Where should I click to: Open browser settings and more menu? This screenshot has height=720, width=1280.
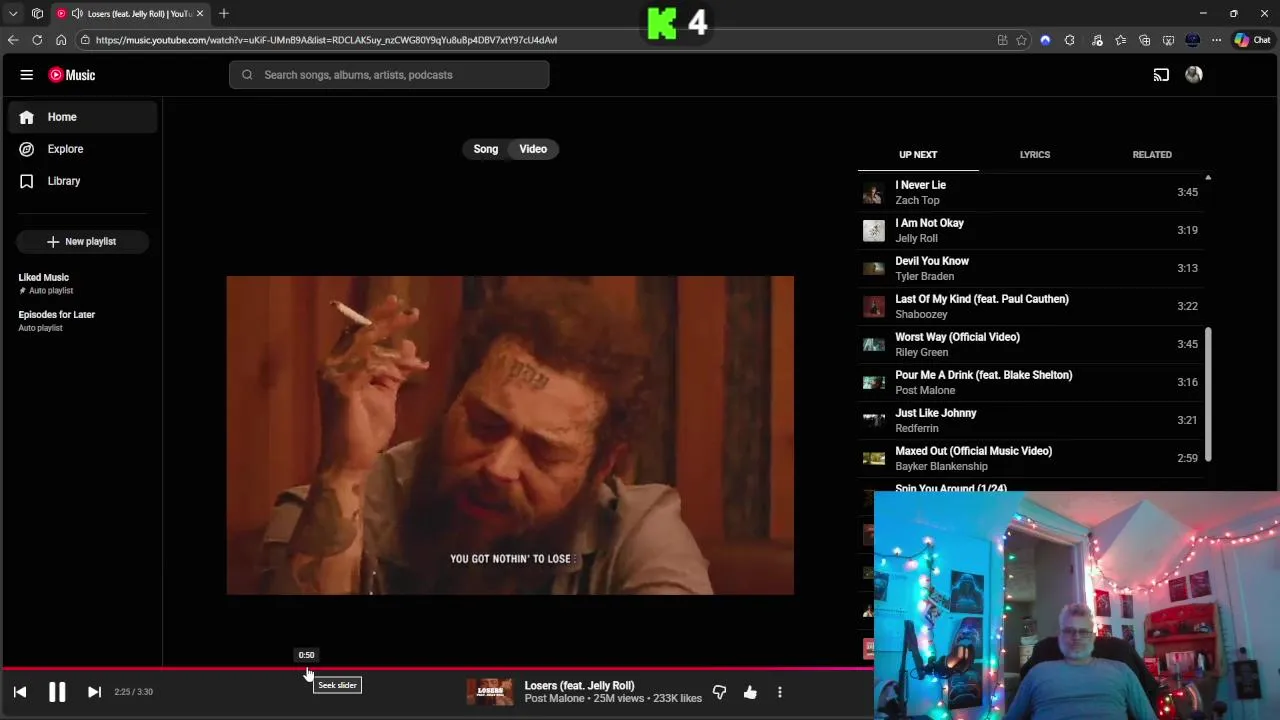click(x=1216, y=40)
